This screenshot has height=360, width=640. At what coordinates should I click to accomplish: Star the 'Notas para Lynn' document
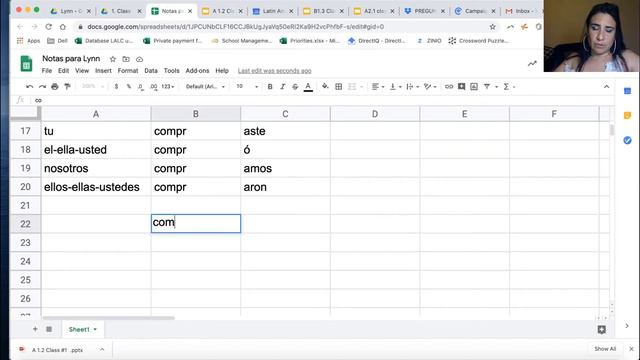pyautogui.click(x=113, y=59)
